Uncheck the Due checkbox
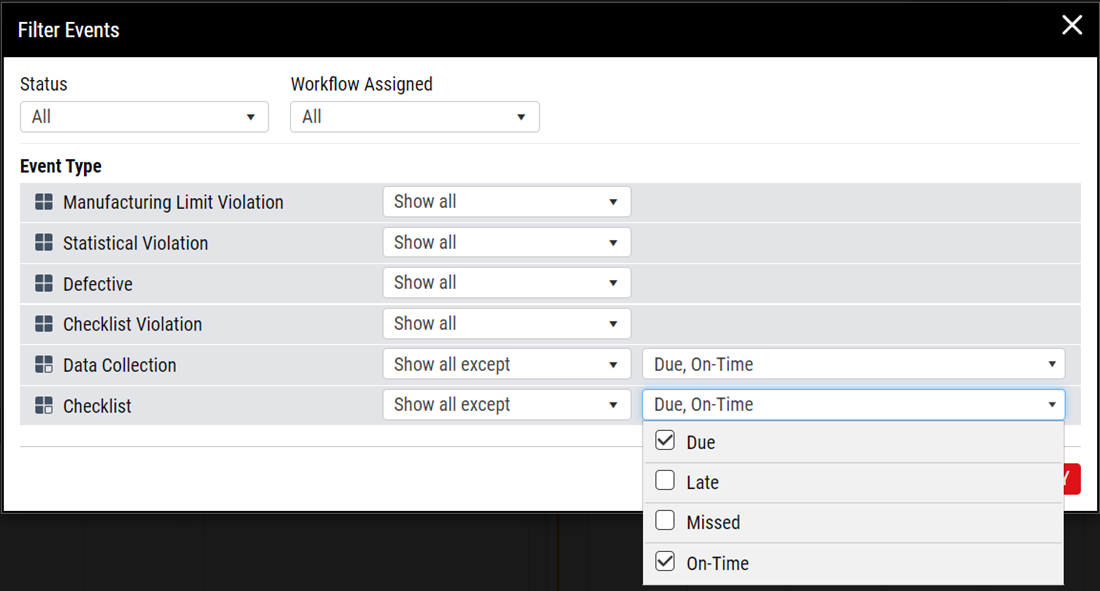Image resolution: width=1100 pixels, height=591 pixels. click(x=665, y=441)
